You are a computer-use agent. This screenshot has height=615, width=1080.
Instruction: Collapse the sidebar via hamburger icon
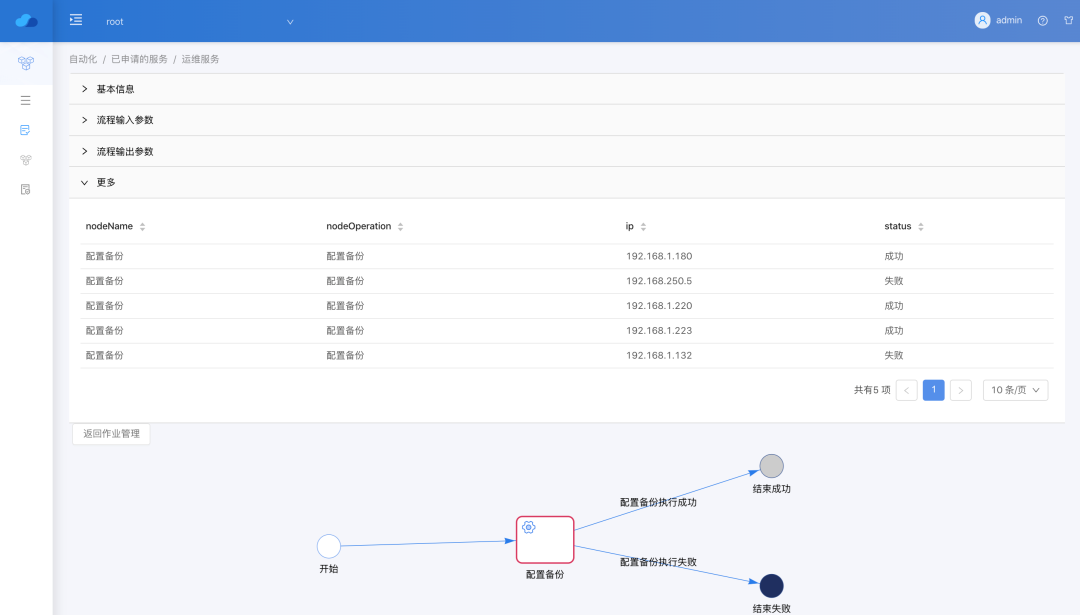75,18
